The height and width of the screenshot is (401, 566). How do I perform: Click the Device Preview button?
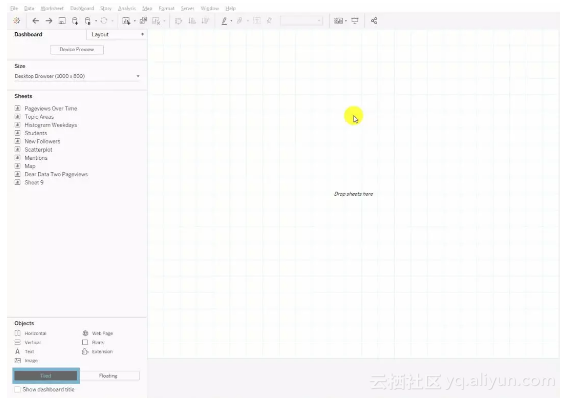77,49
